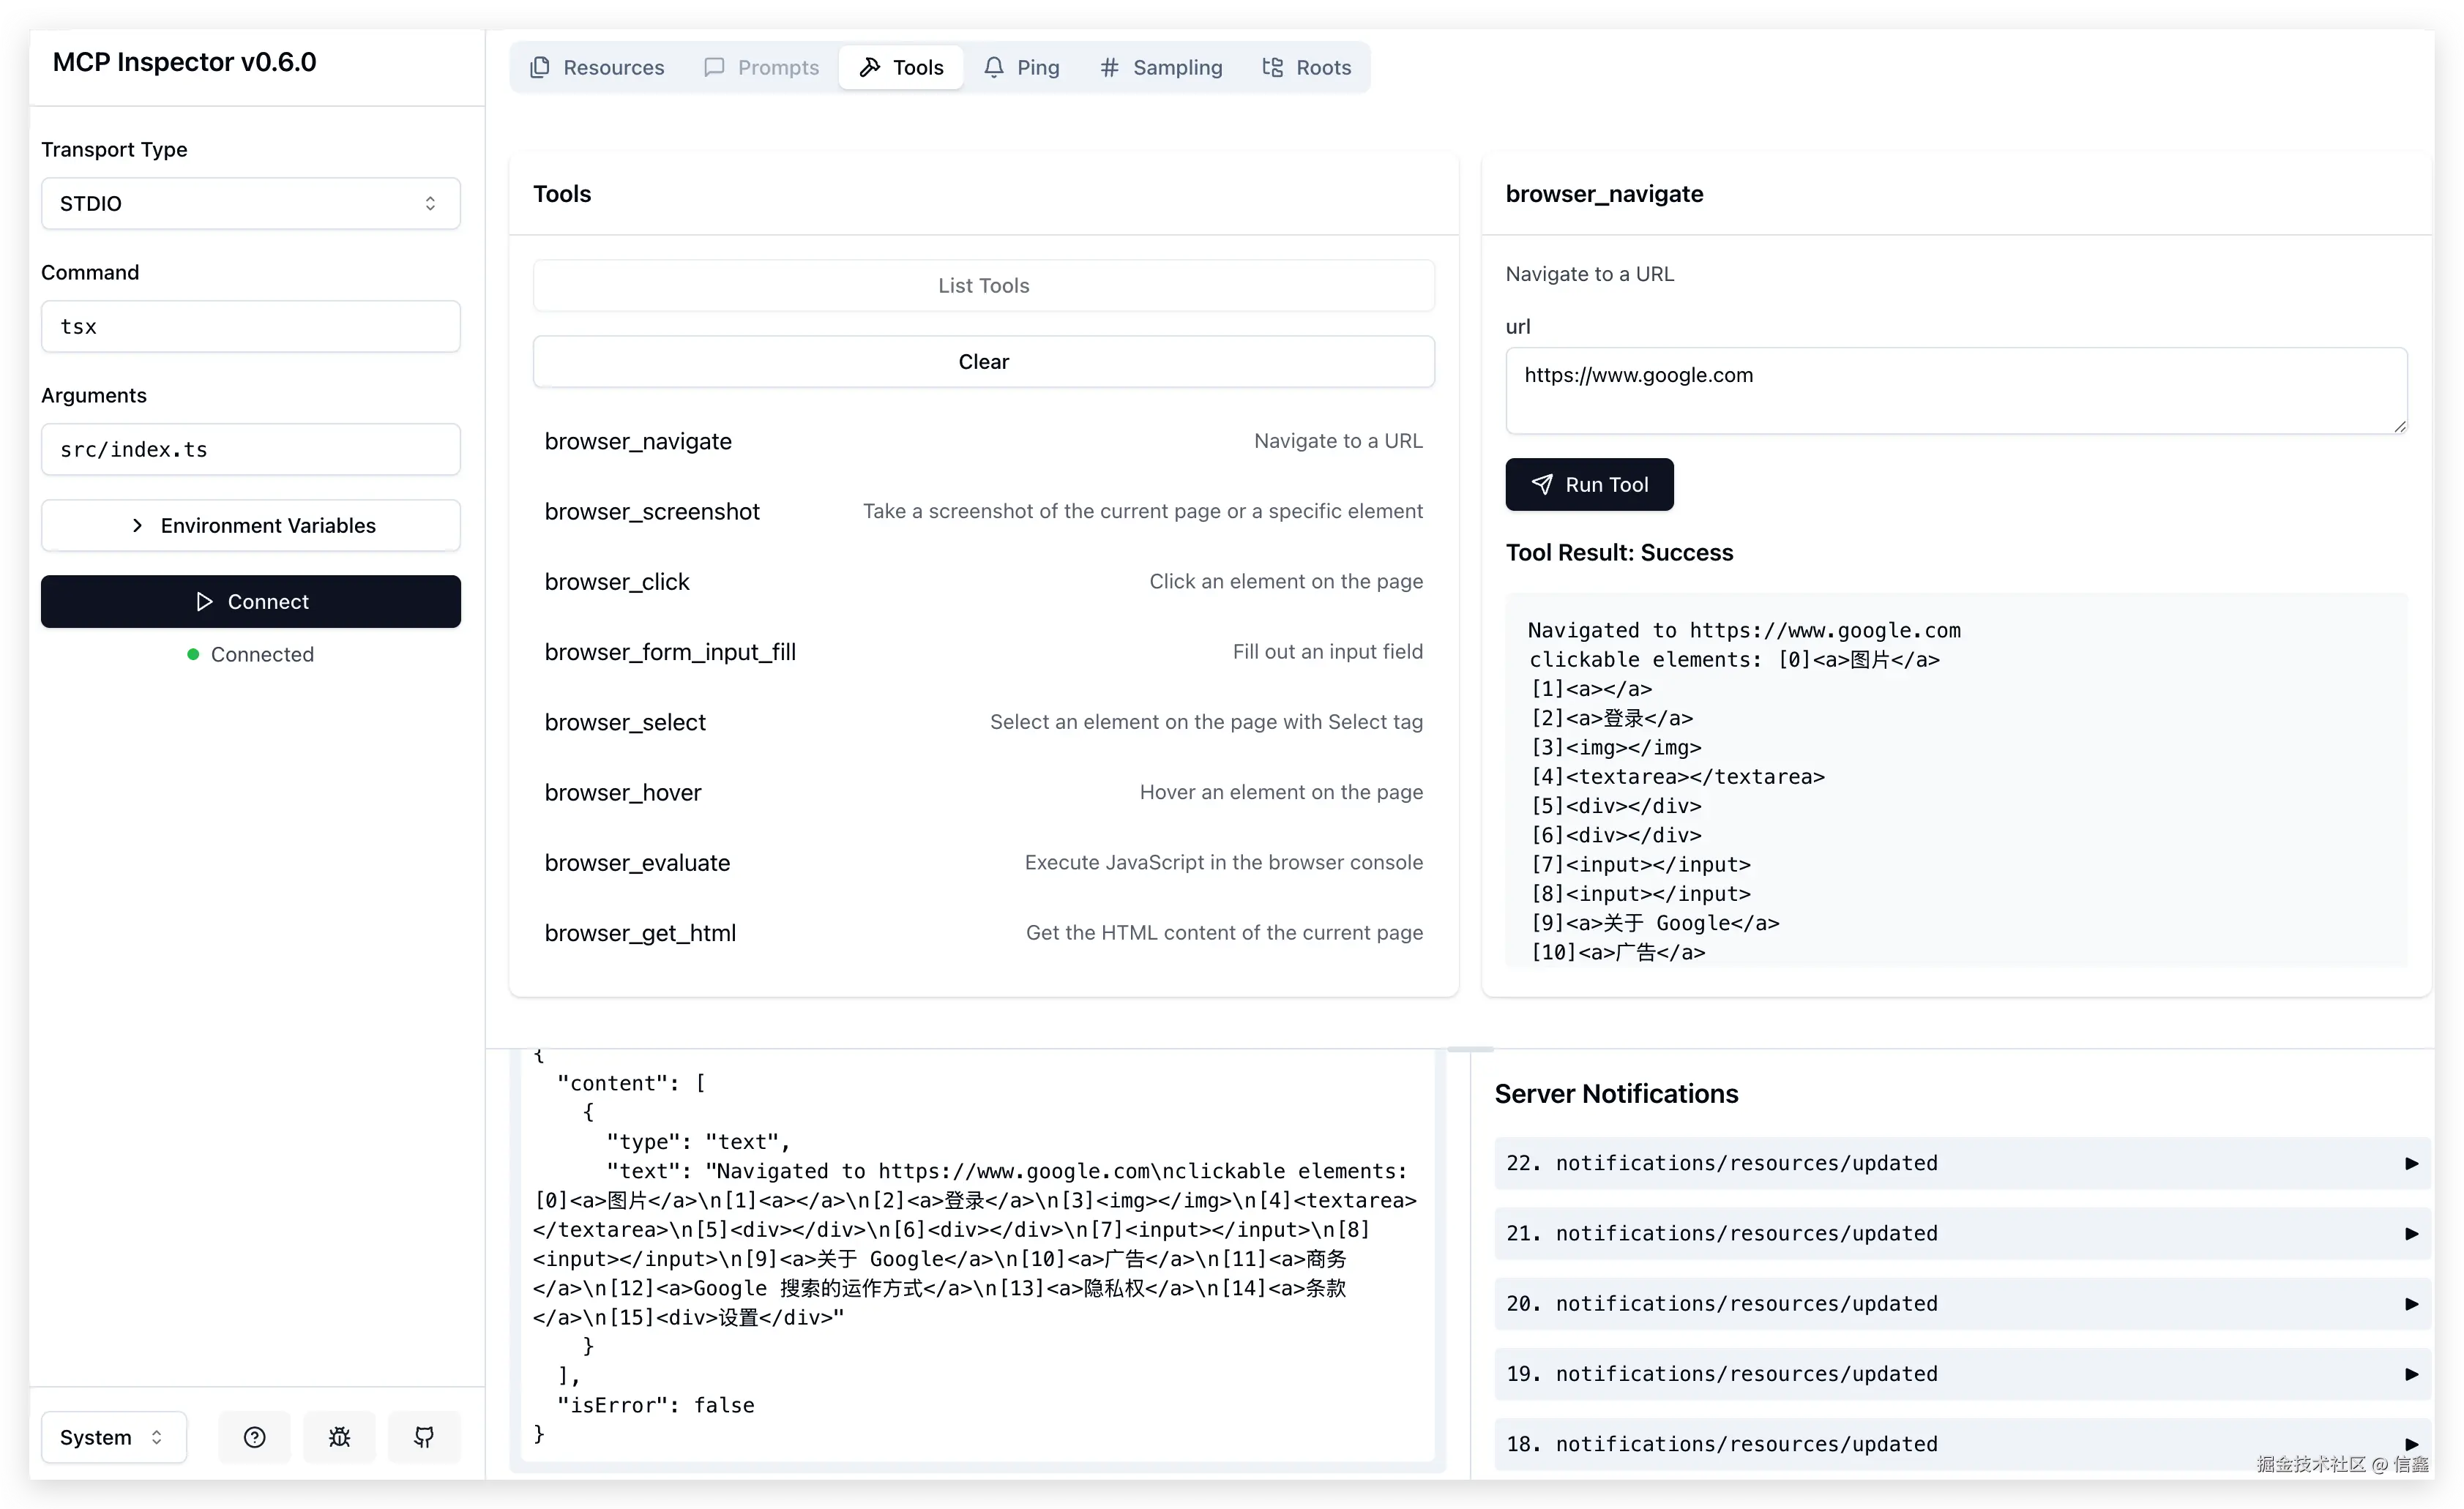The height and width of the screenshot is (1509, 2464).
Task: Switch to the Resources tab
Action: click(x=597, y=67)
